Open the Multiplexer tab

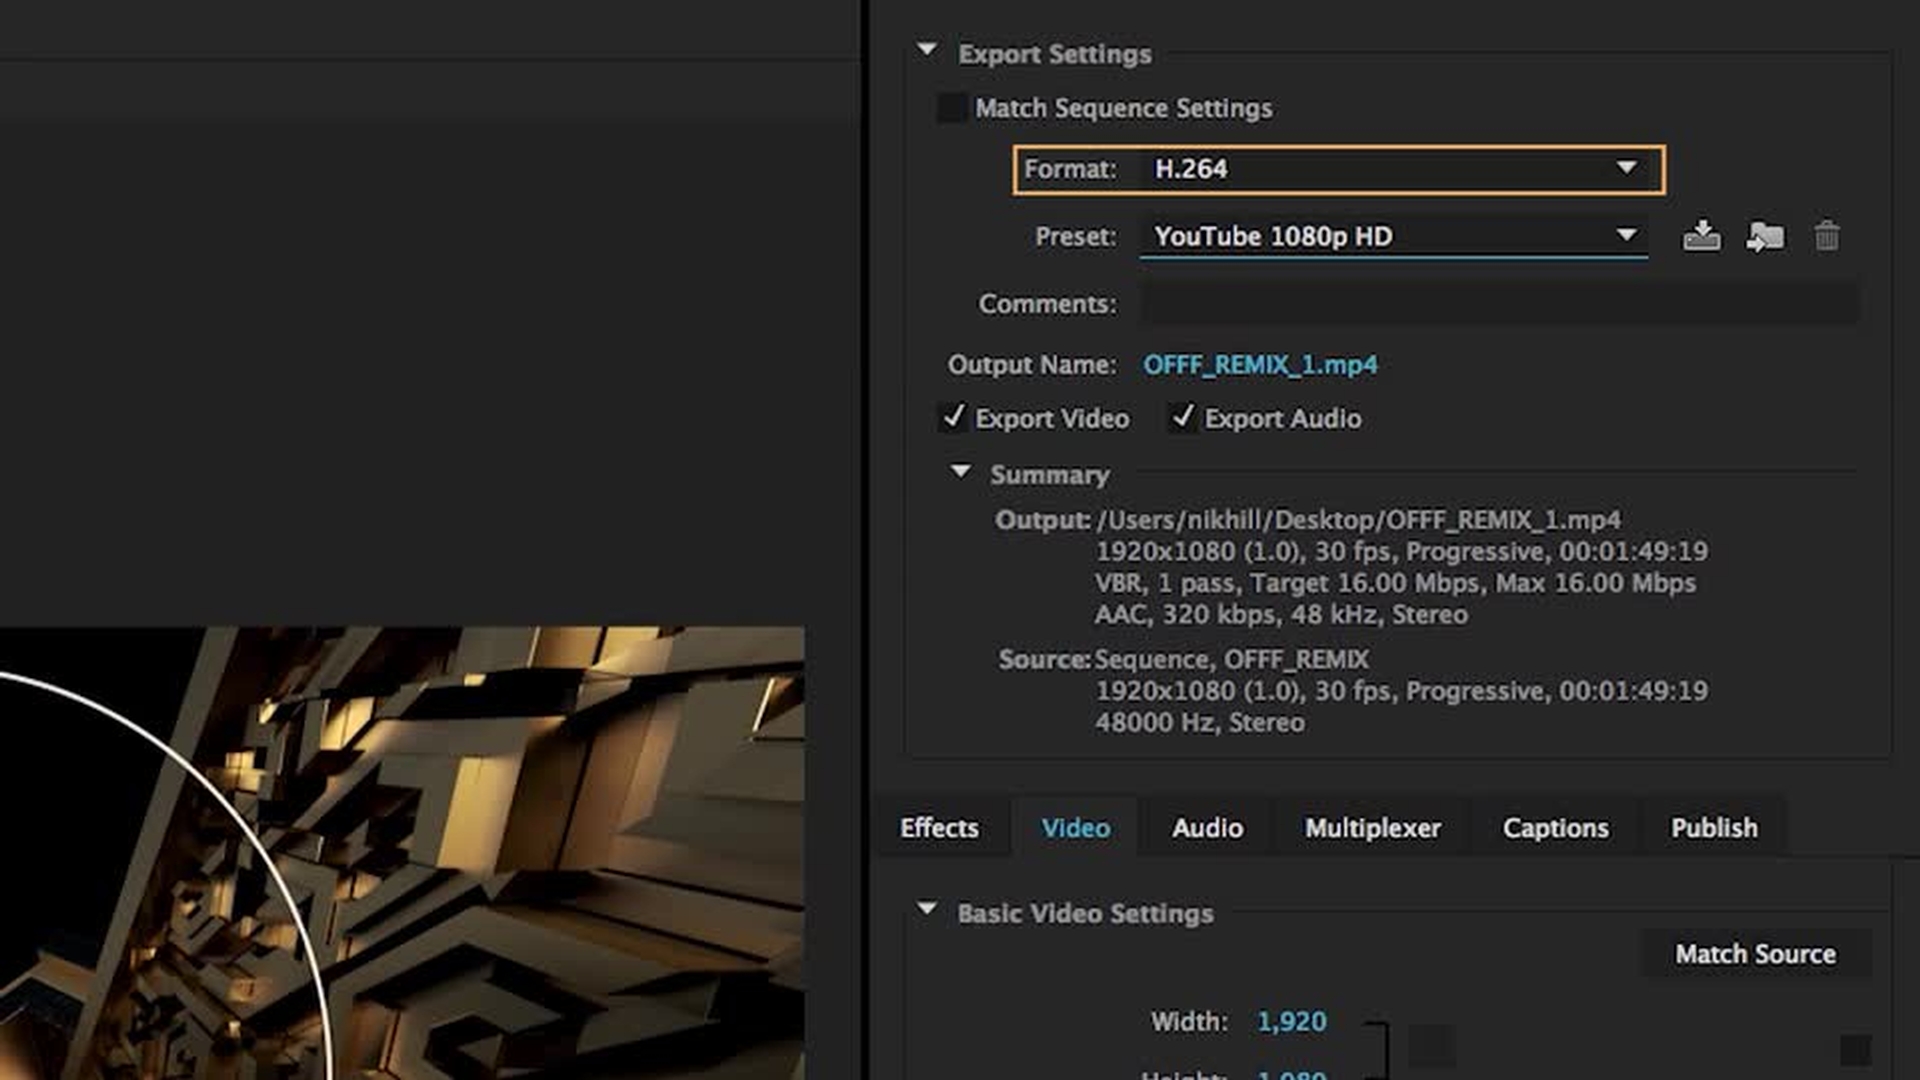tap(1372, 828)
